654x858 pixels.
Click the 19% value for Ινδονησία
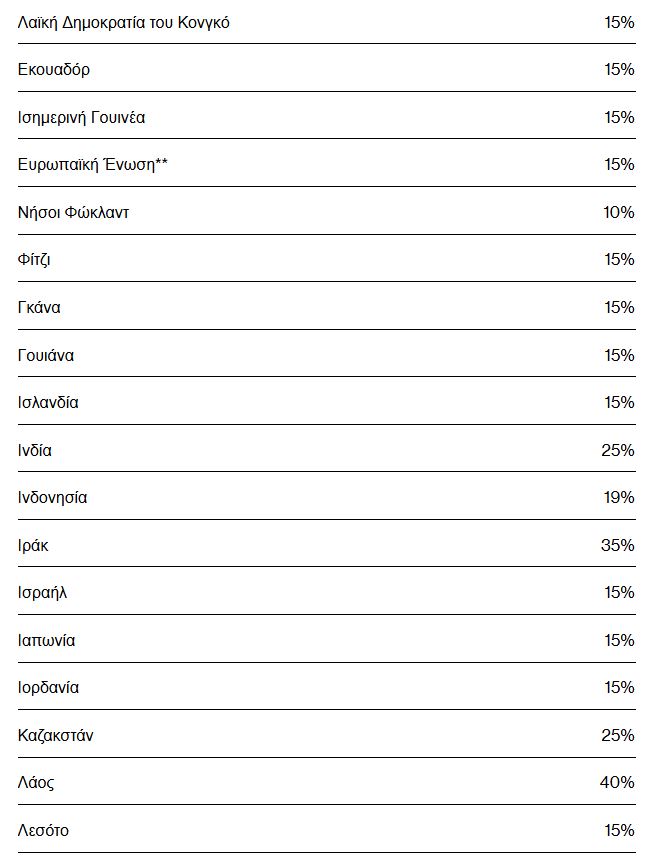[618, 497]
